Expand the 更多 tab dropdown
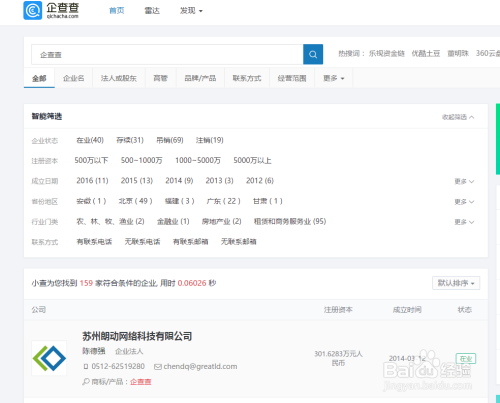Image resolution: width=500 pixels, height=403 pixels. pyautogui.click(x=333, y=78)
